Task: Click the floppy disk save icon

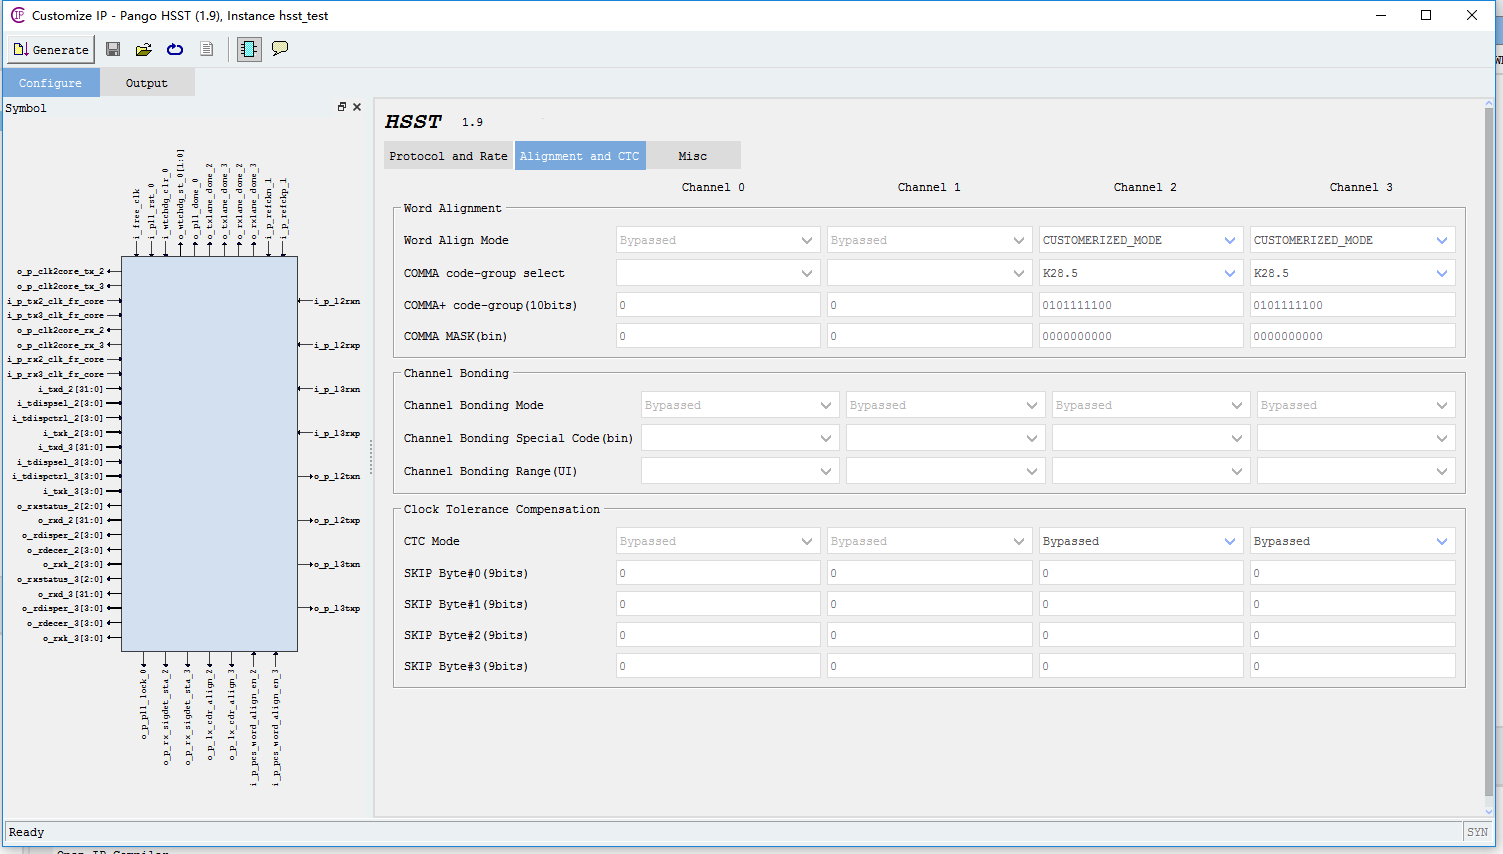Action: 113,49
